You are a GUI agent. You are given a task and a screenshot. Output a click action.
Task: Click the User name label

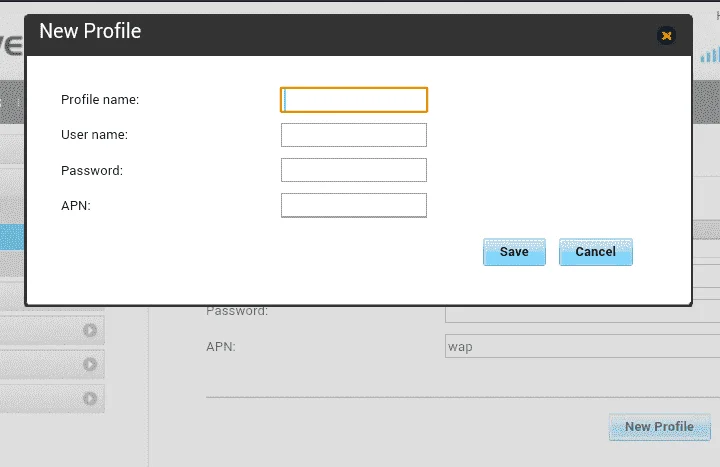click(94, 135)
